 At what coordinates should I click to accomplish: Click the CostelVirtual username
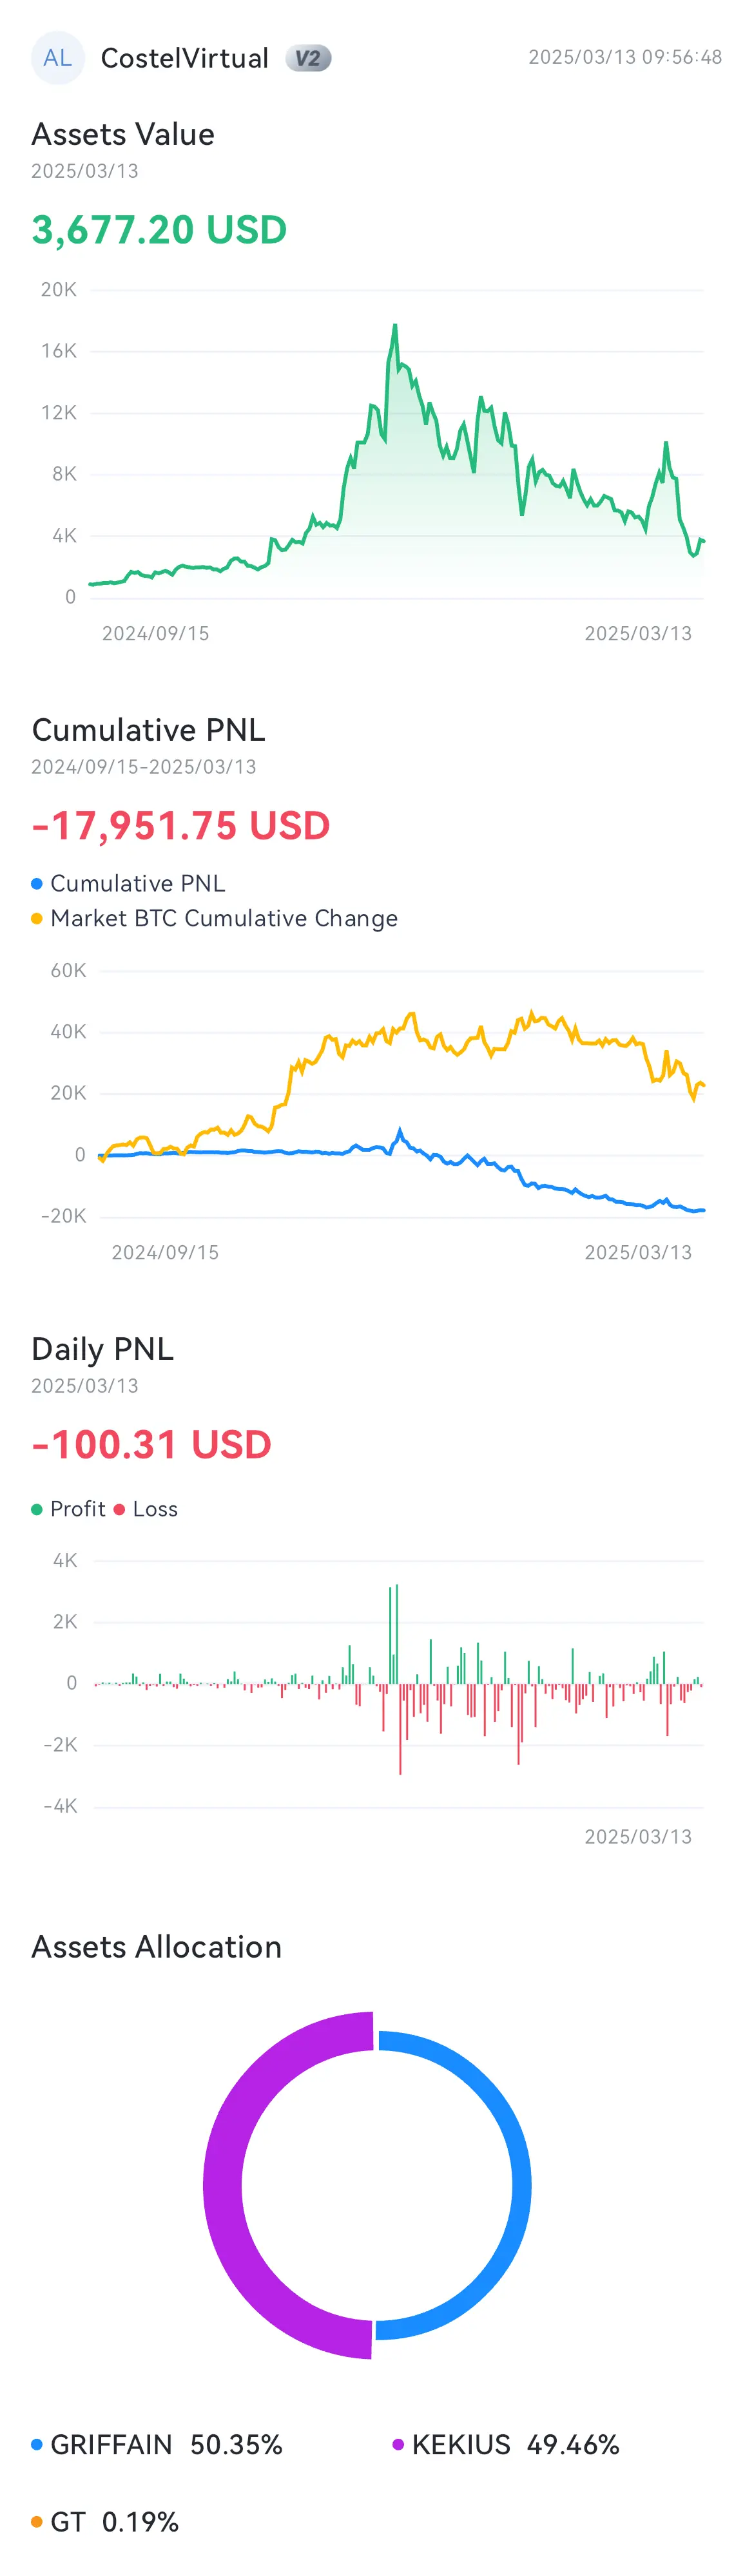point(185,59)
